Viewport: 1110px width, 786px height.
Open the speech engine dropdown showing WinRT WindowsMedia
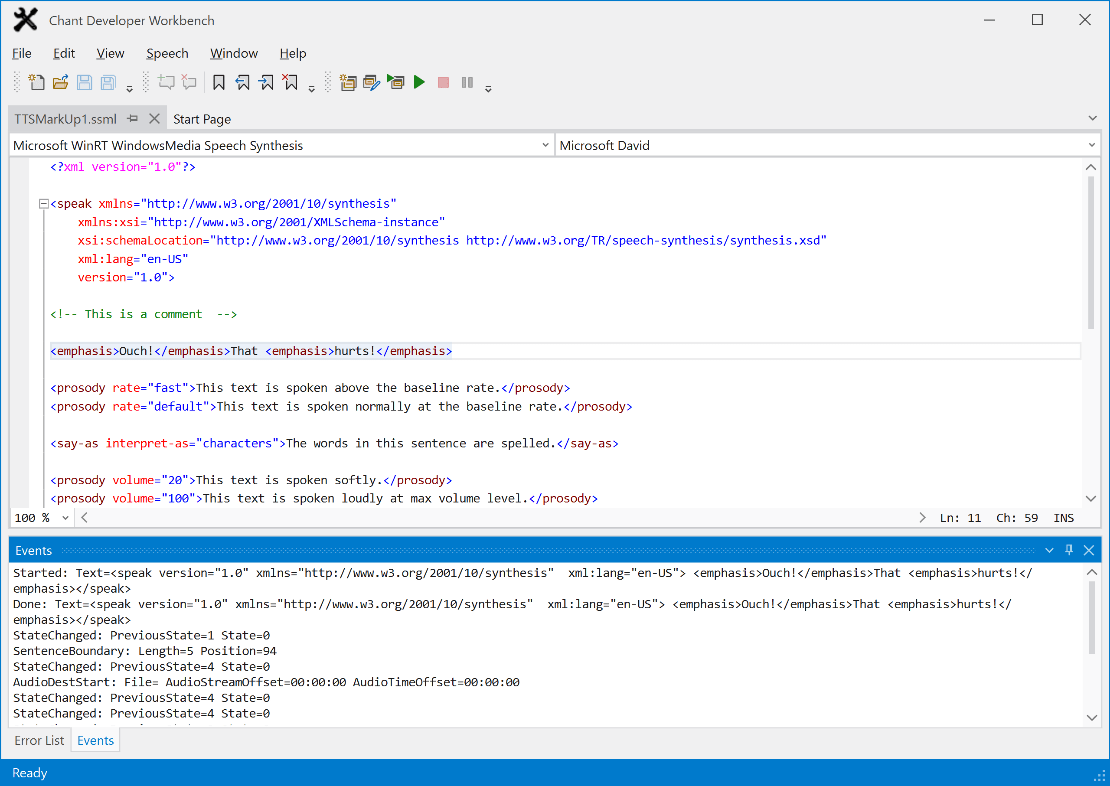(545, 144)
